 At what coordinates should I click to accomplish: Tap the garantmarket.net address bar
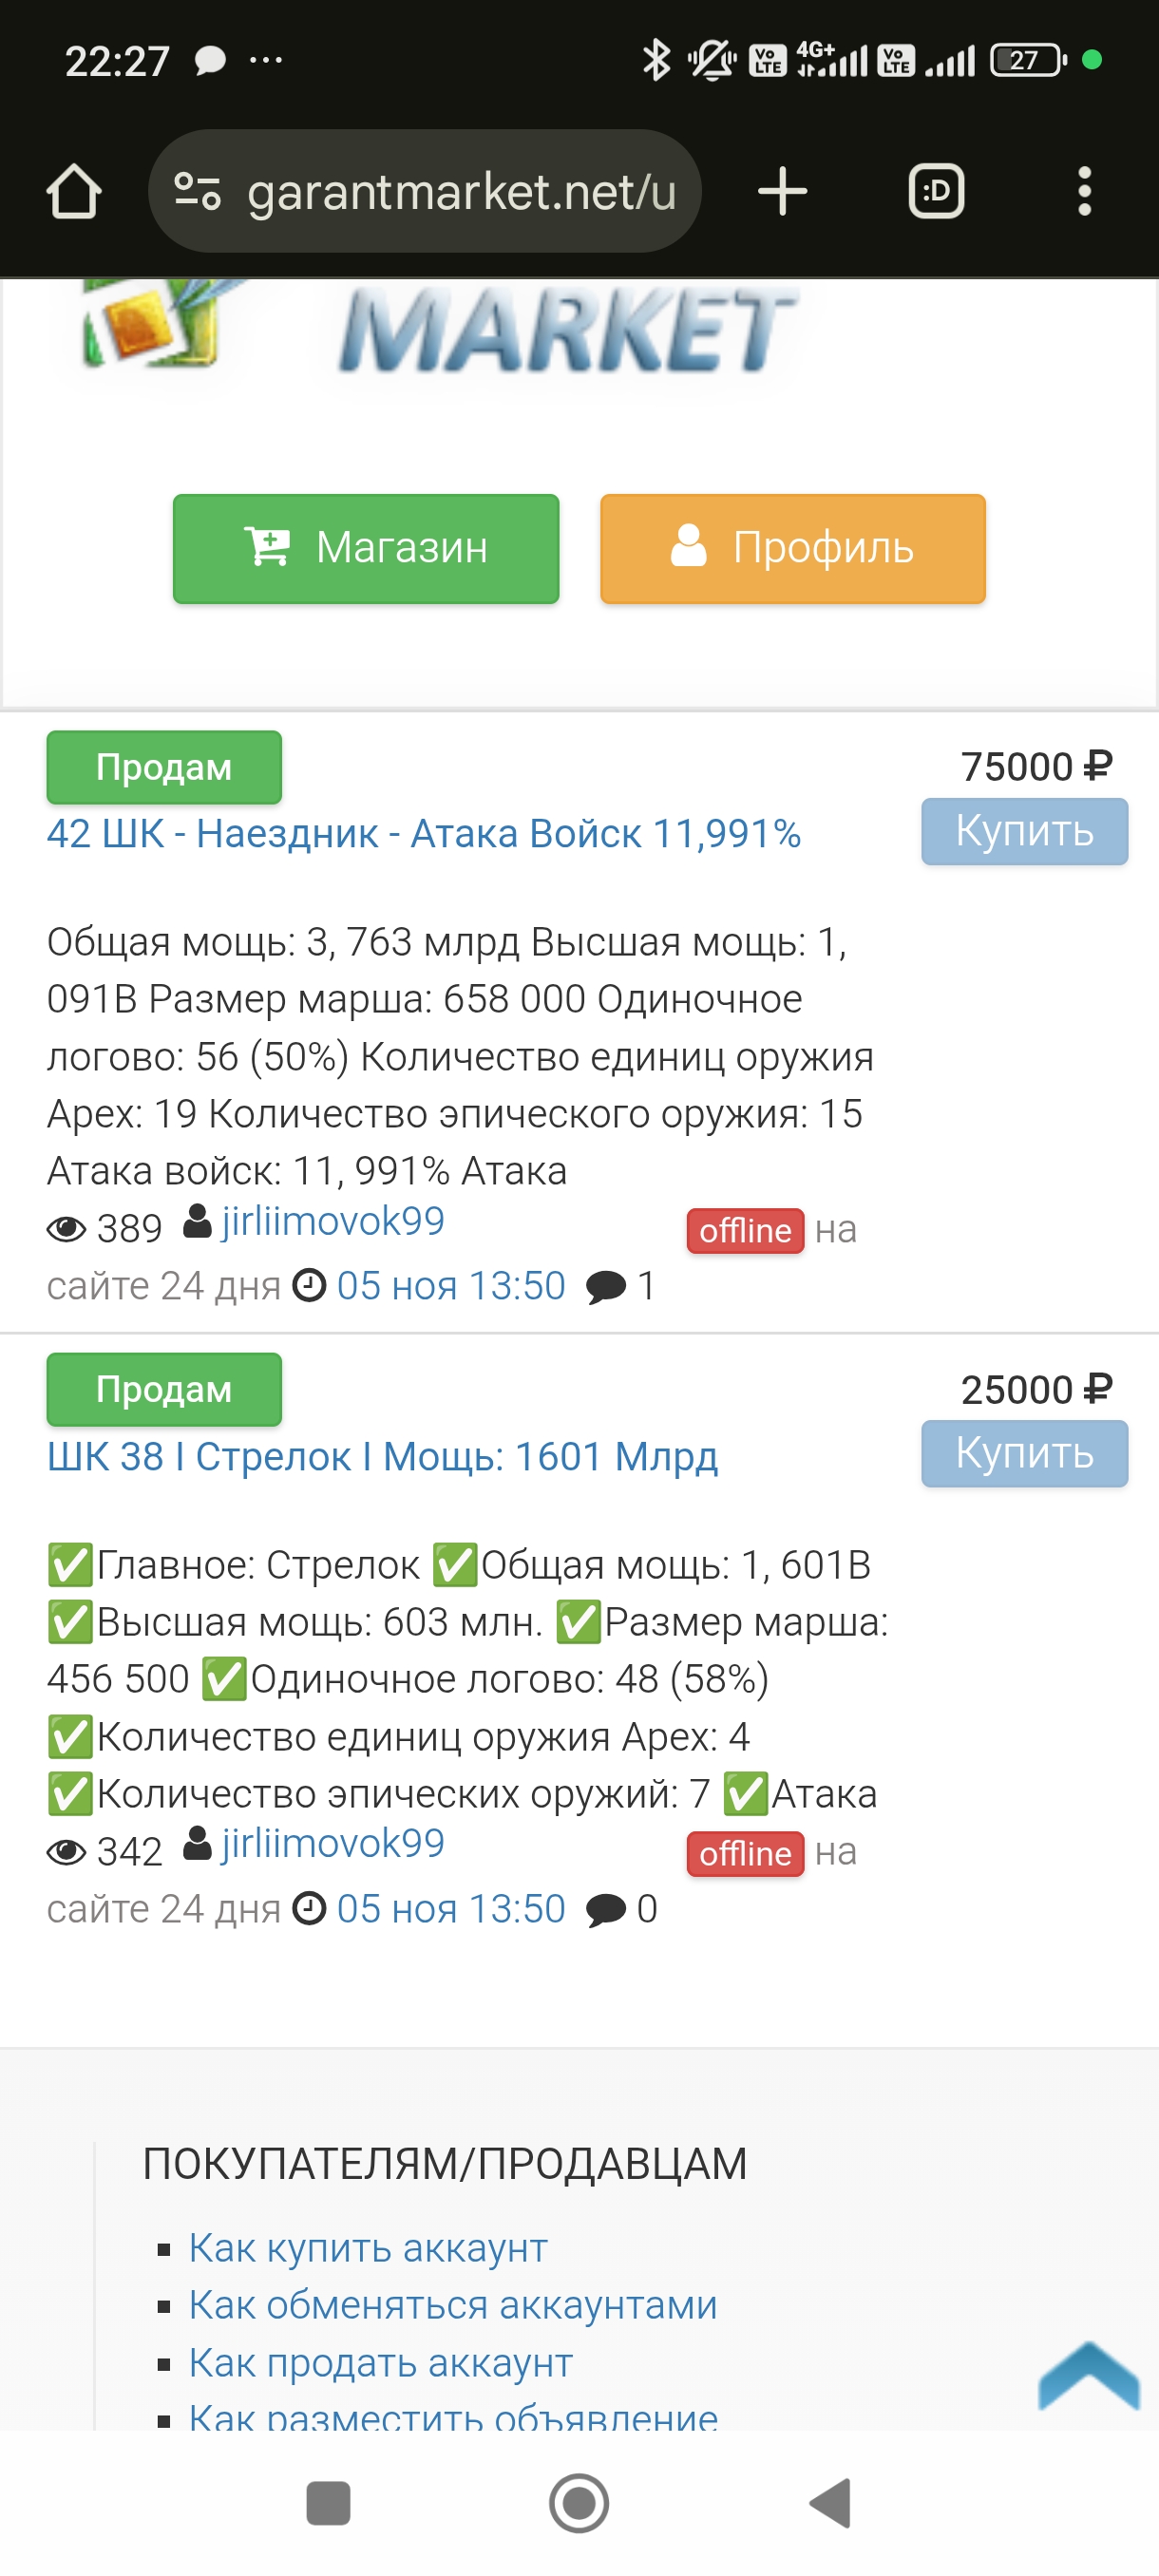click(x=461, y=191)
